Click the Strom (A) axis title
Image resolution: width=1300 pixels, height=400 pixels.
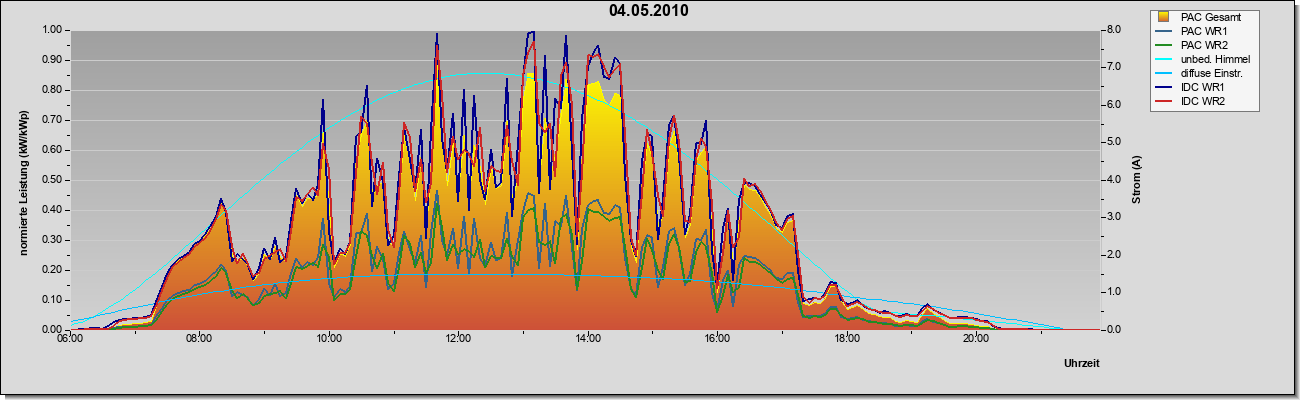1137,180
